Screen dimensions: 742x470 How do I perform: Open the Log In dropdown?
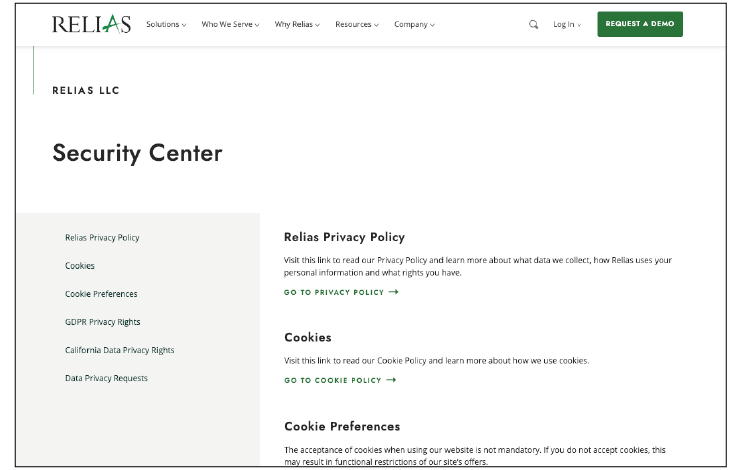point(567,24)
